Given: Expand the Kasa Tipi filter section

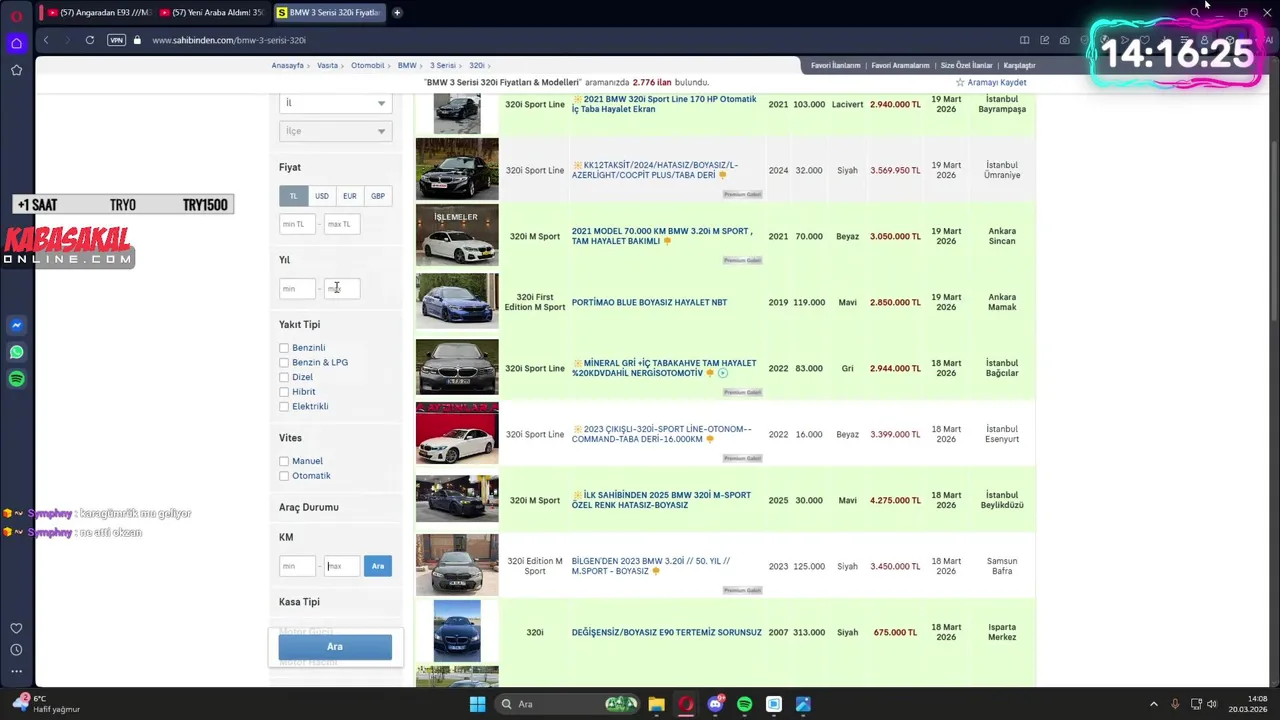Looking at the screenshot, I should click(299, 602).
